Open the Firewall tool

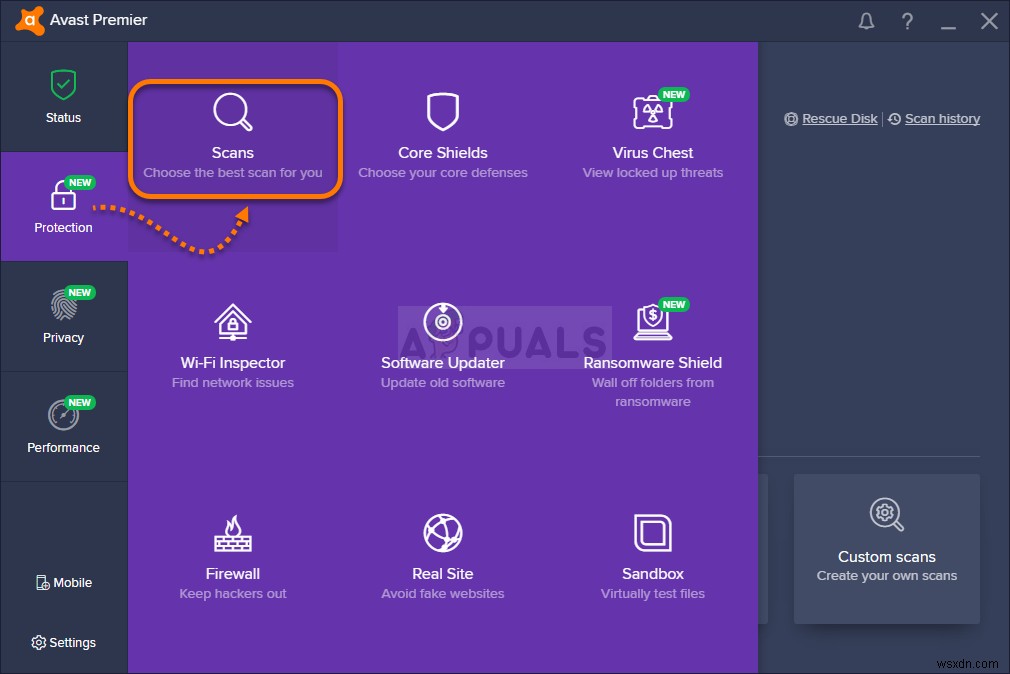[x=232, y=550]
